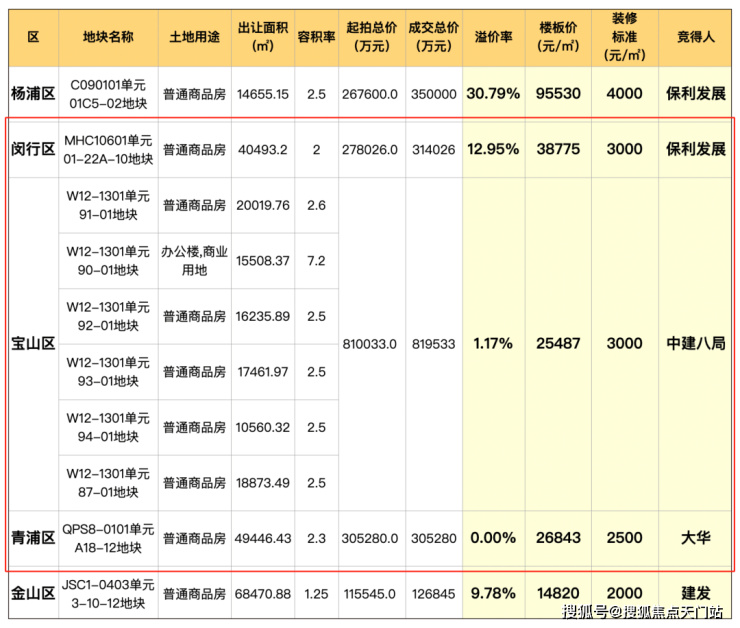Select the 0.00% premium rate cell
The image size is (740, 628).
pos(494,538)
